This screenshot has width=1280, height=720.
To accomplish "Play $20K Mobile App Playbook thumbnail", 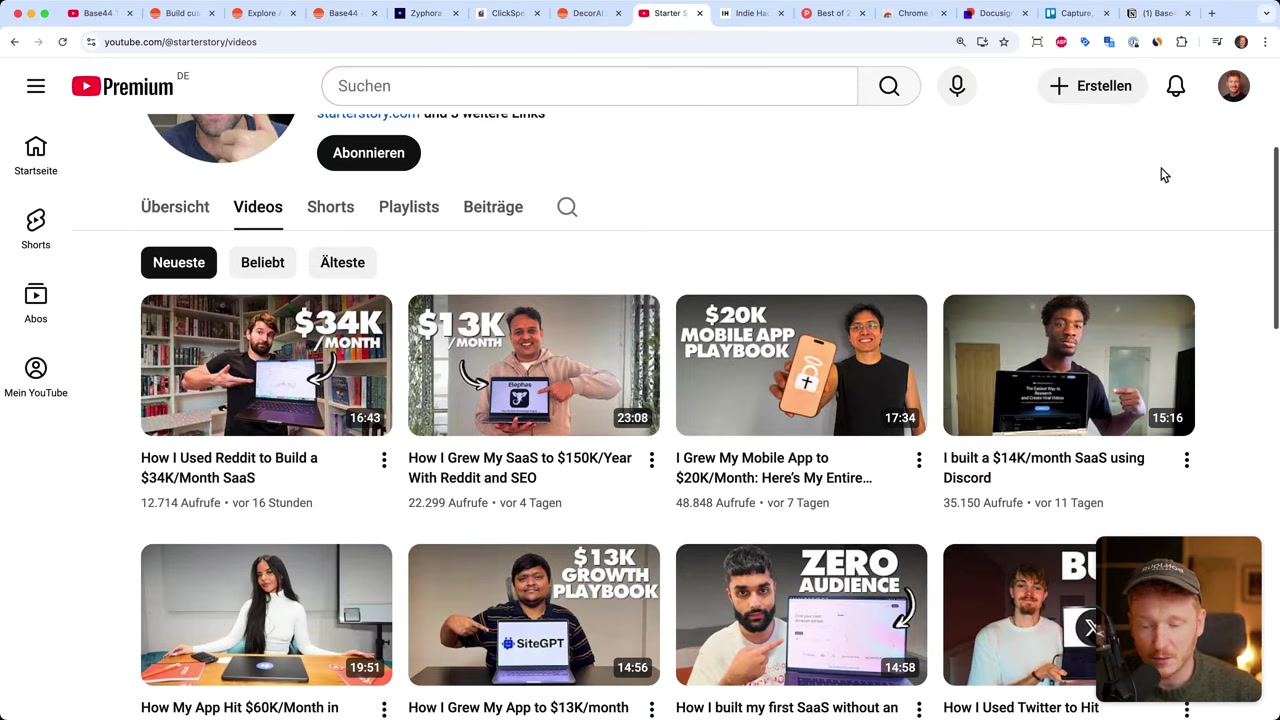I will tap(802, 365).
